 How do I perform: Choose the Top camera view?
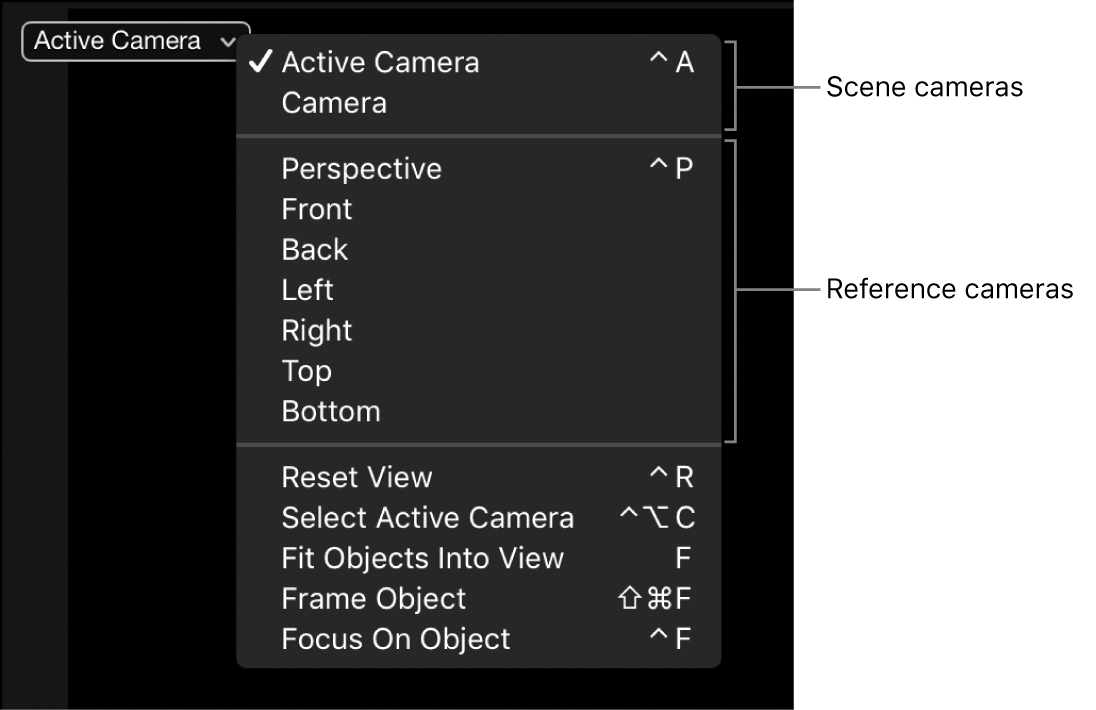click(306, 371)
